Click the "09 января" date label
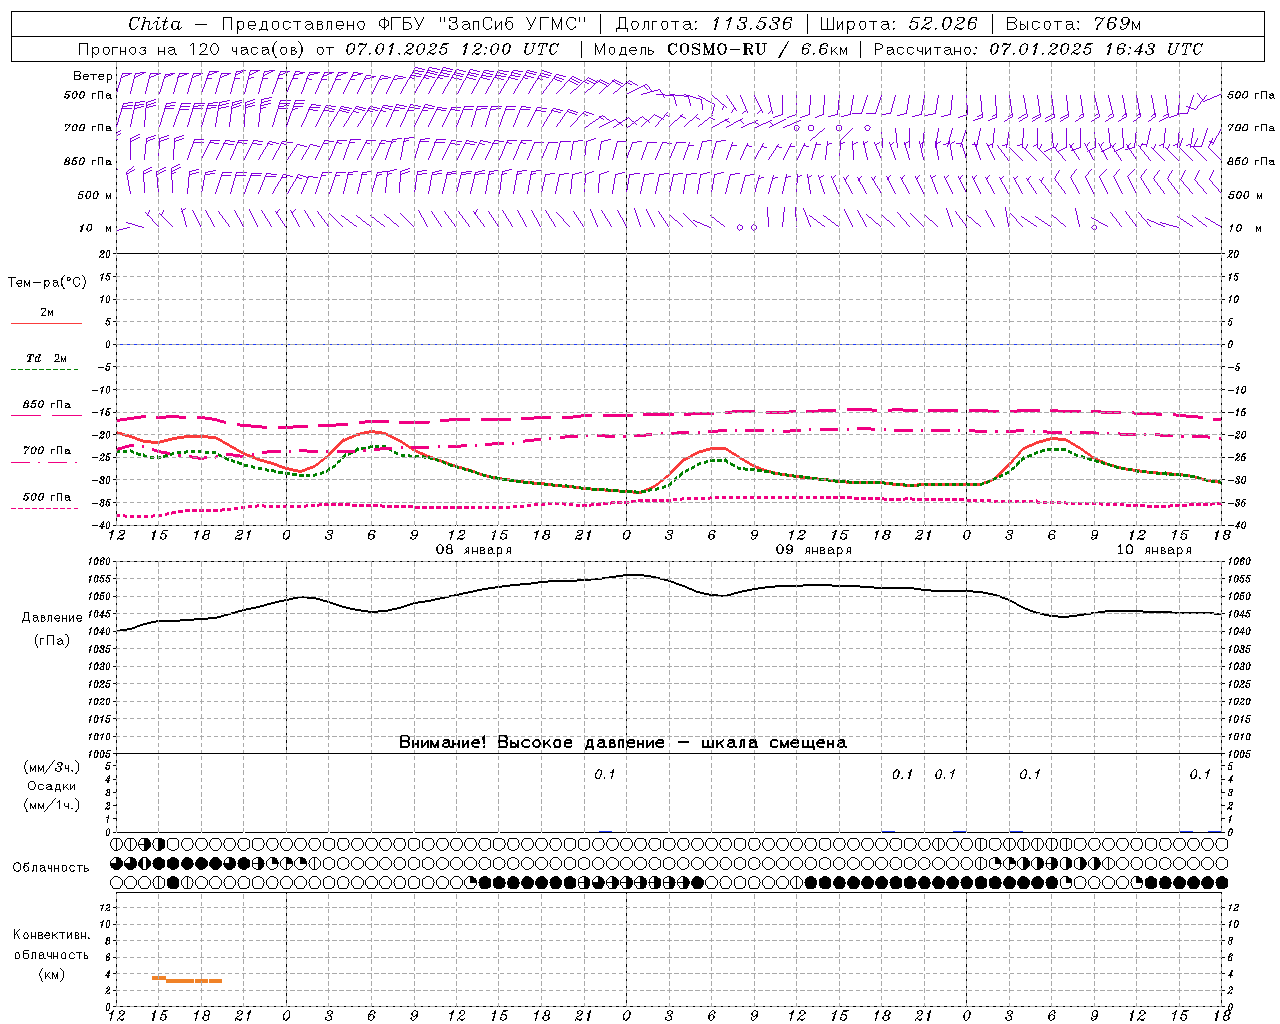The width and height of the screenshot is (1280, 1024). point(814,550)
